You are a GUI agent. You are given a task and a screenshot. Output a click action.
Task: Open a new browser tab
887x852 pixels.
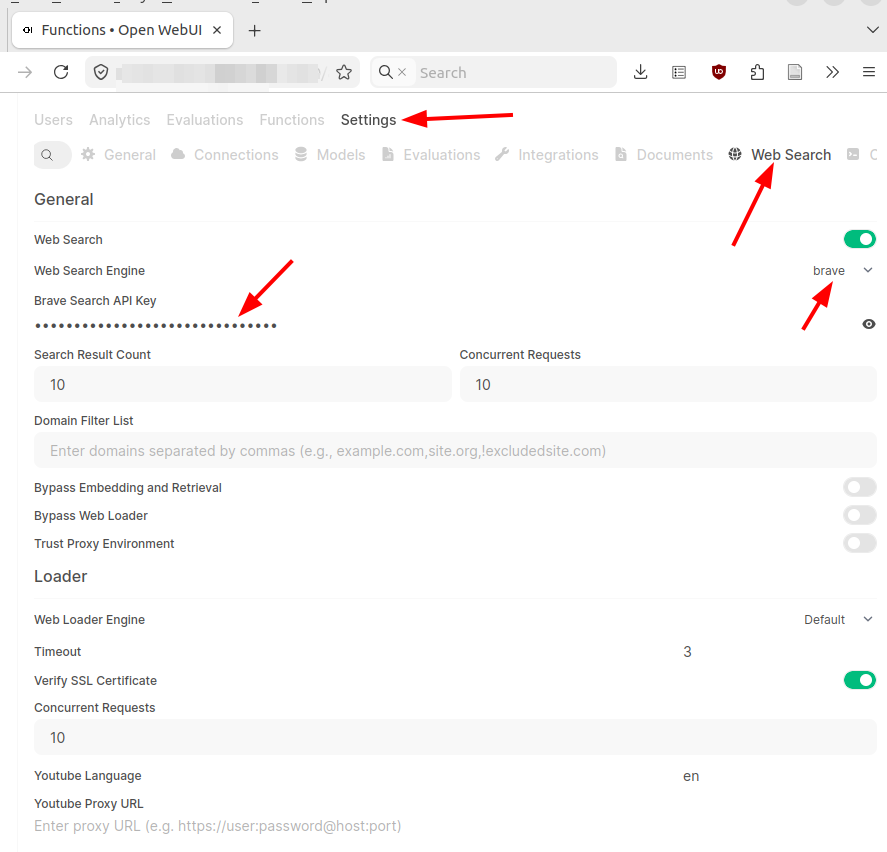point(254,30)
